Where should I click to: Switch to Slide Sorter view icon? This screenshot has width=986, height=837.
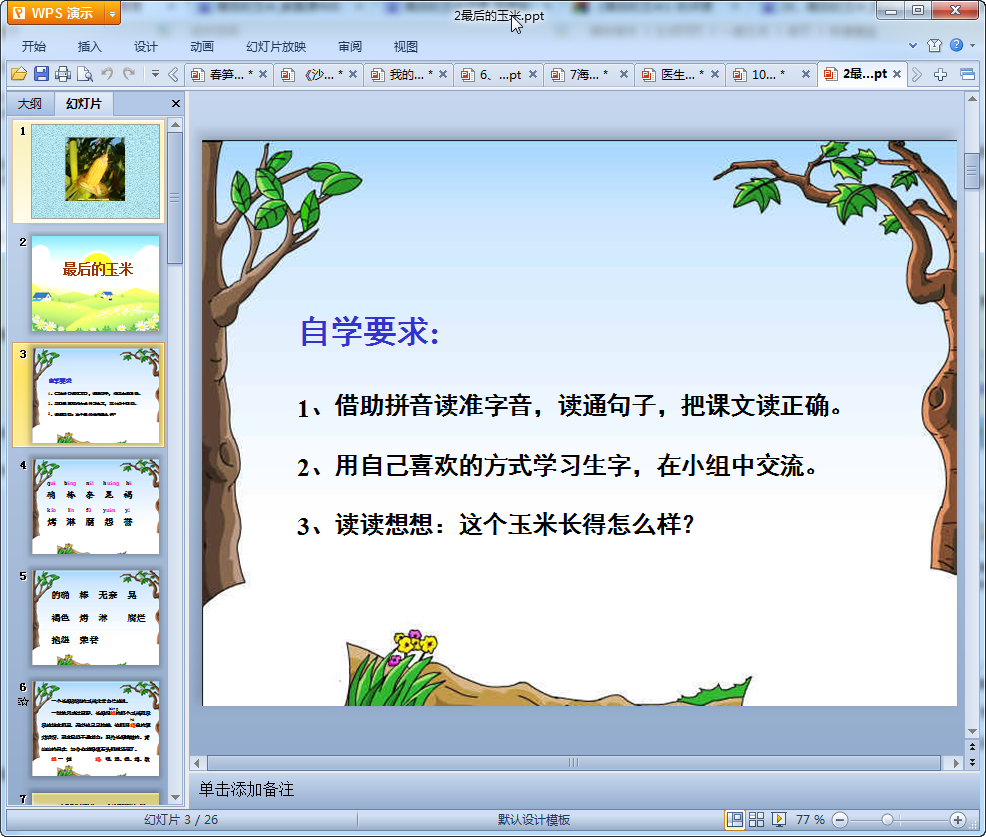pos(756,819)
